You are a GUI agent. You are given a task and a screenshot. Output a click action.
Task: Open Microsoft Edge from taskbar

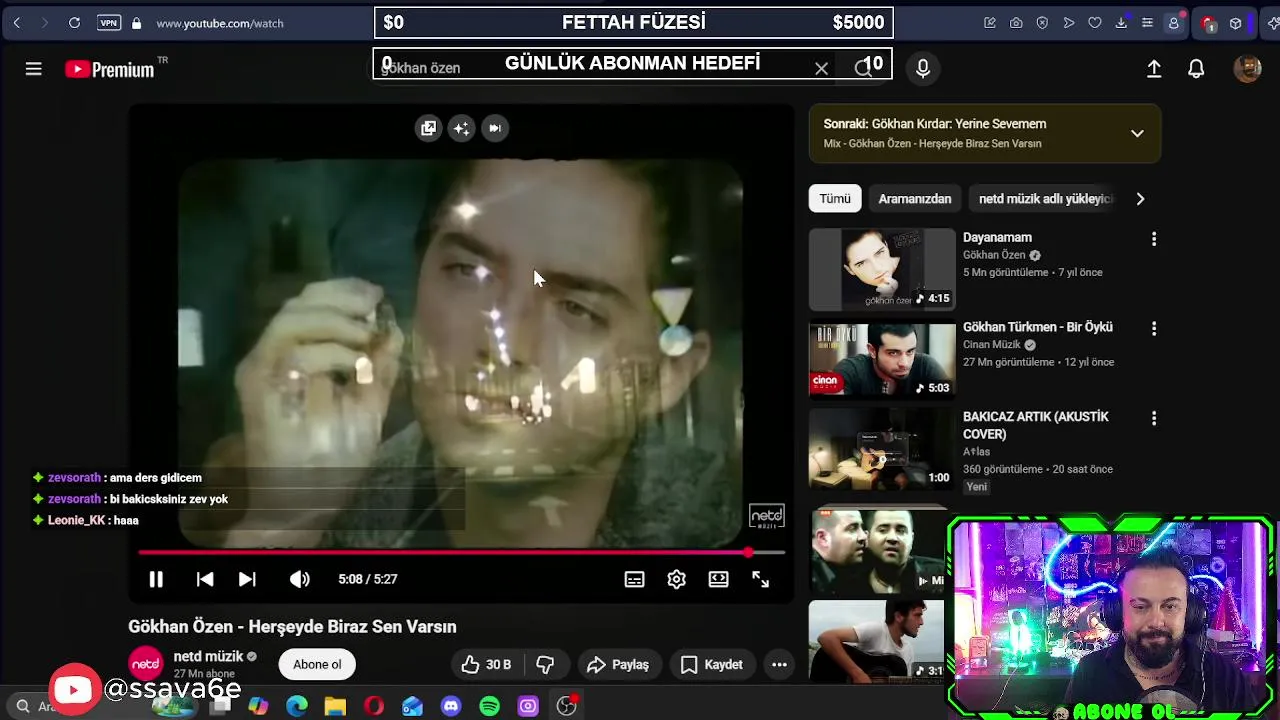[297, 706]
